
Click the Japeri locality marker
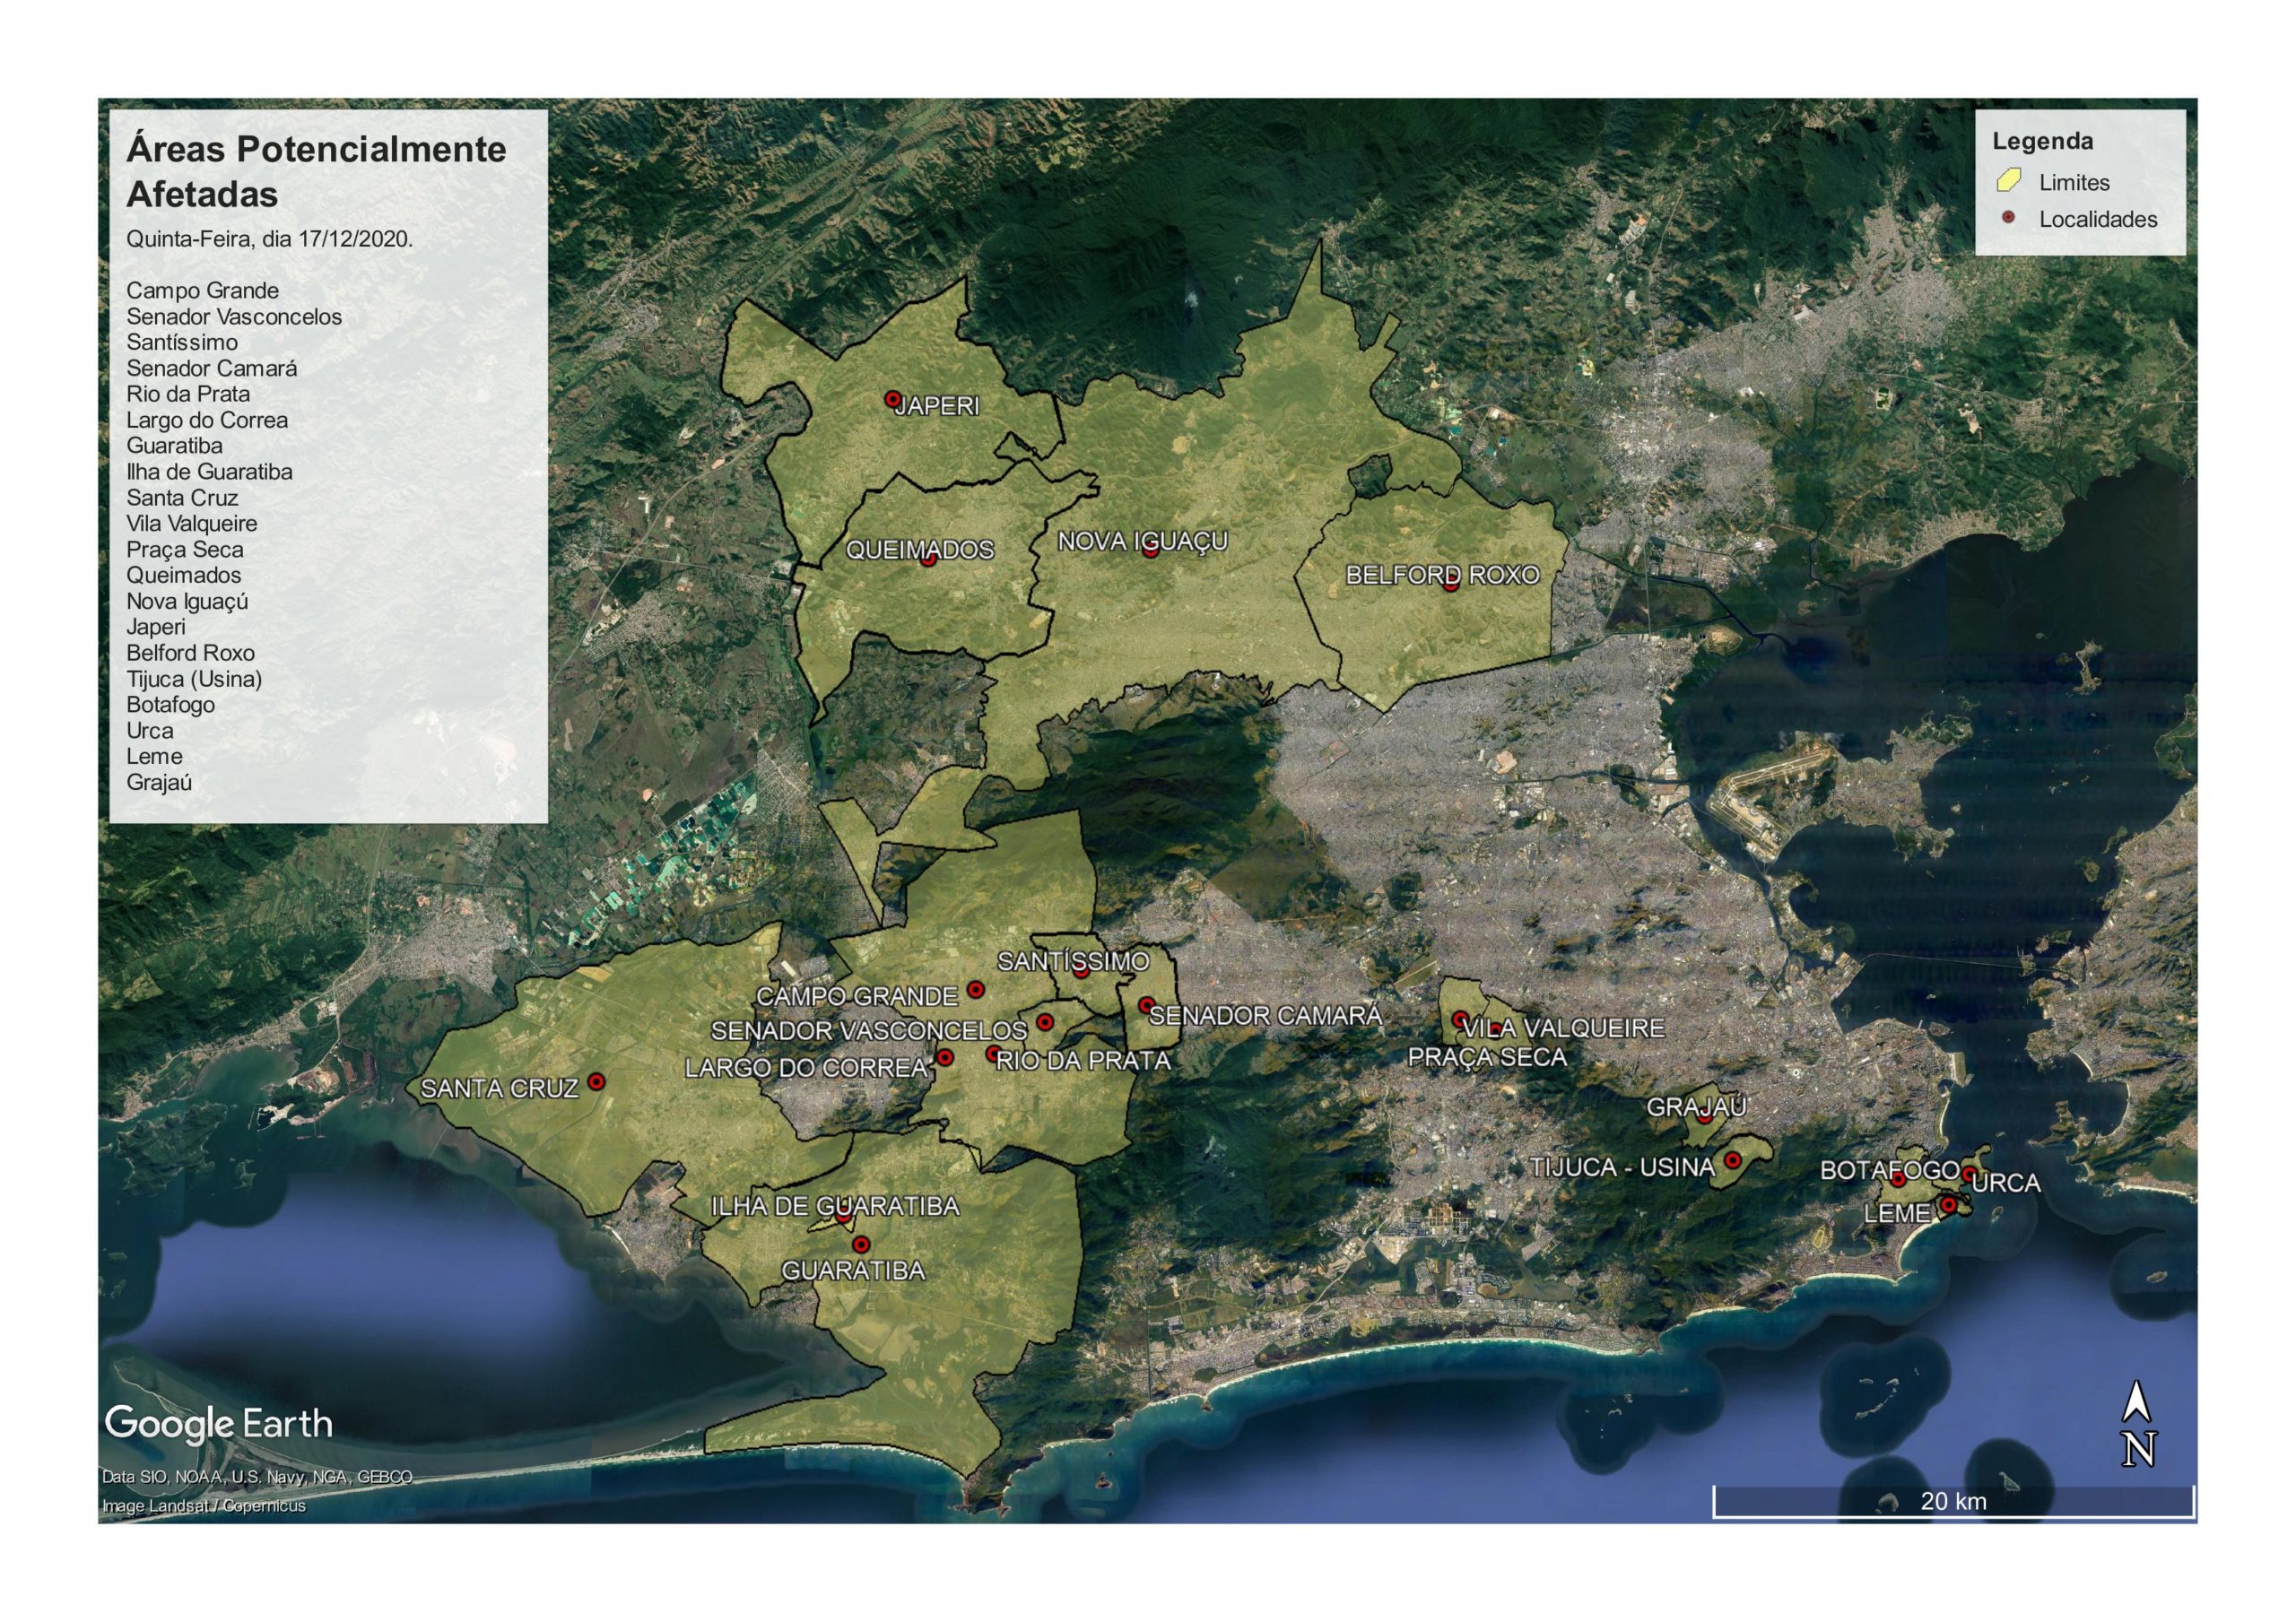[893, 399]
